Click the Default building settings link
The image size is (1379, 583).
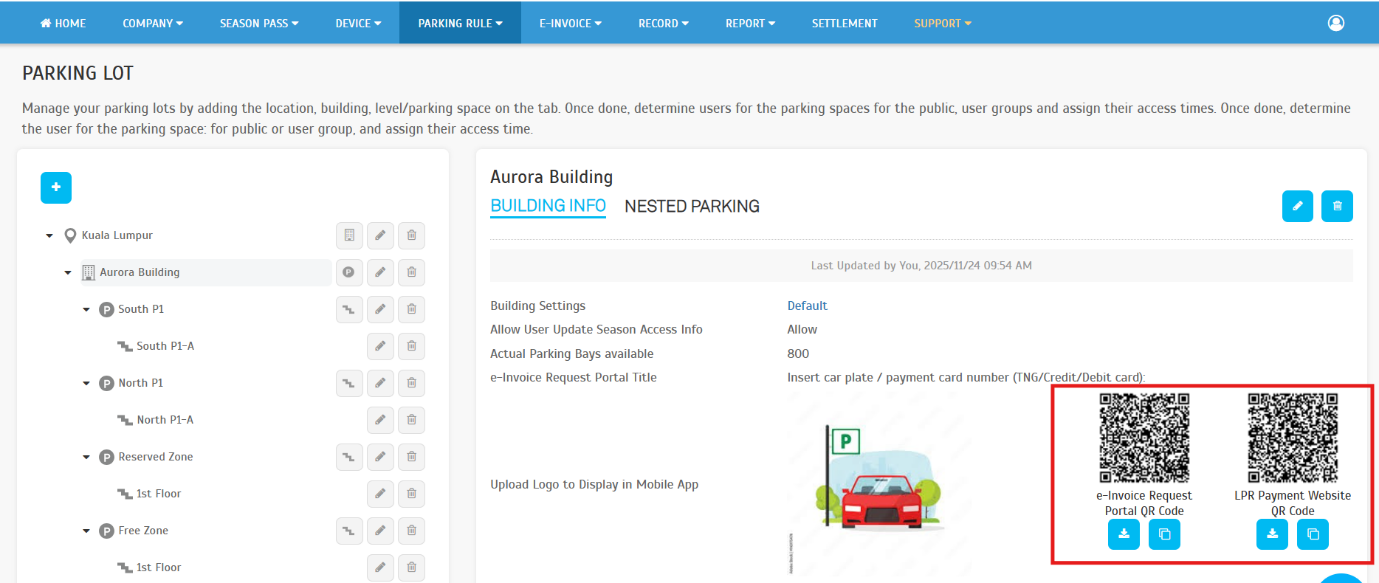[x=807, y=306]
